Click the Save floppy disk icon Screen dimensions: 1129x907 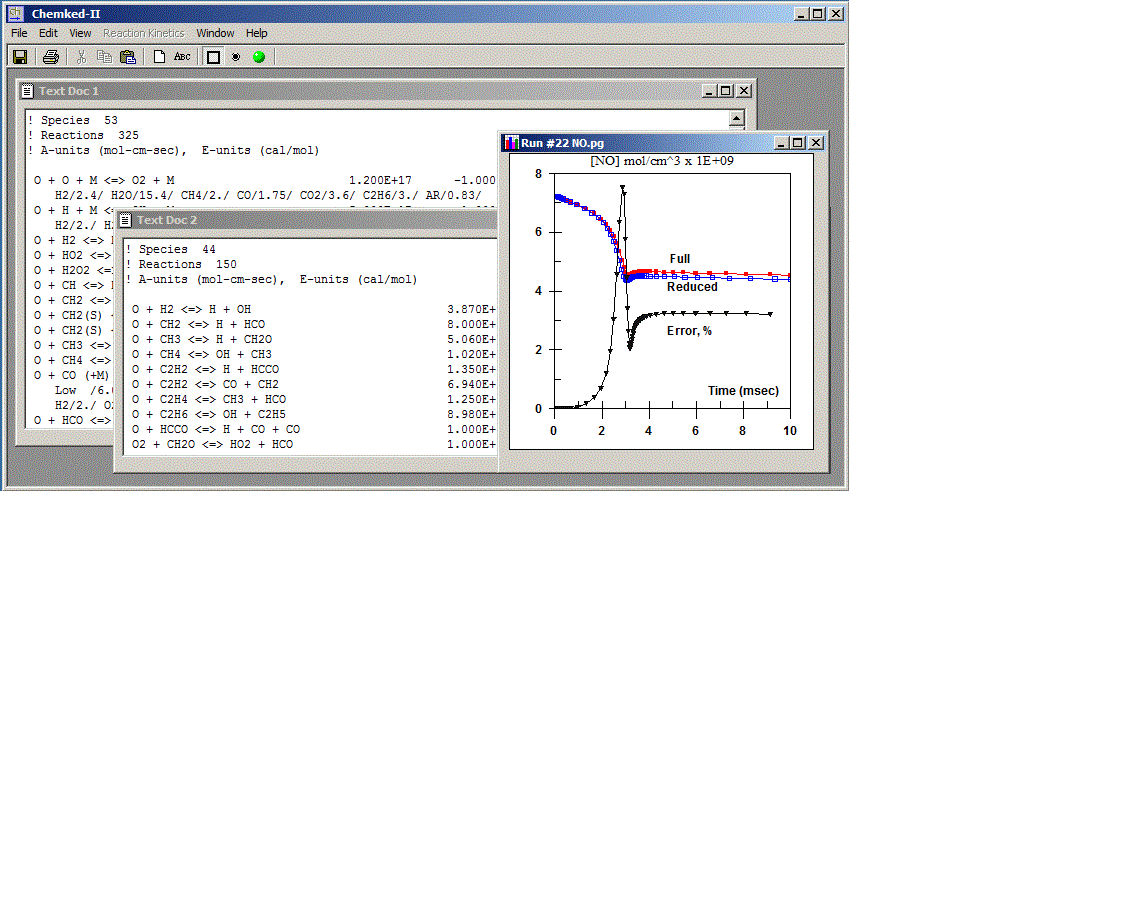click(20, 57)
